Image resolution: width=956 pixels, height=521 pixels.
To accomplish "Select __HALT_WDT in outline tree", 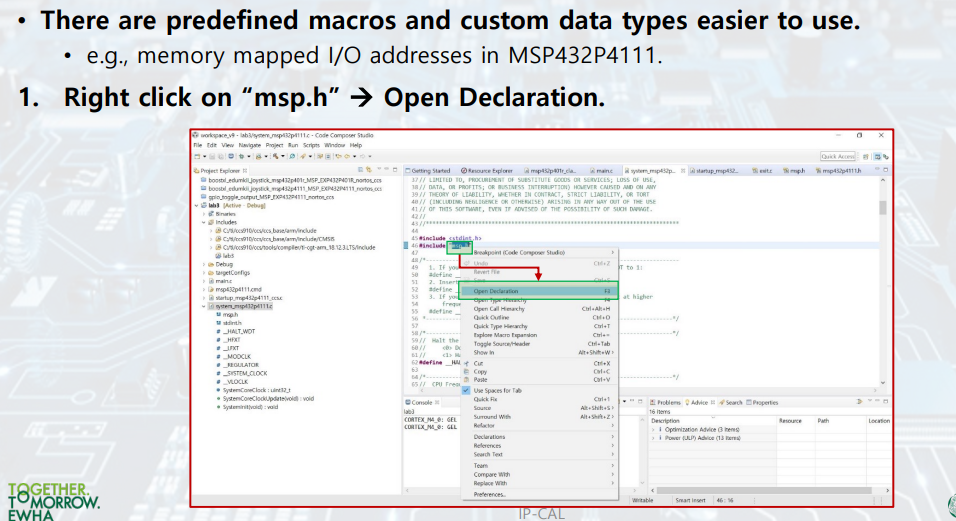I will tap(238, 331).
